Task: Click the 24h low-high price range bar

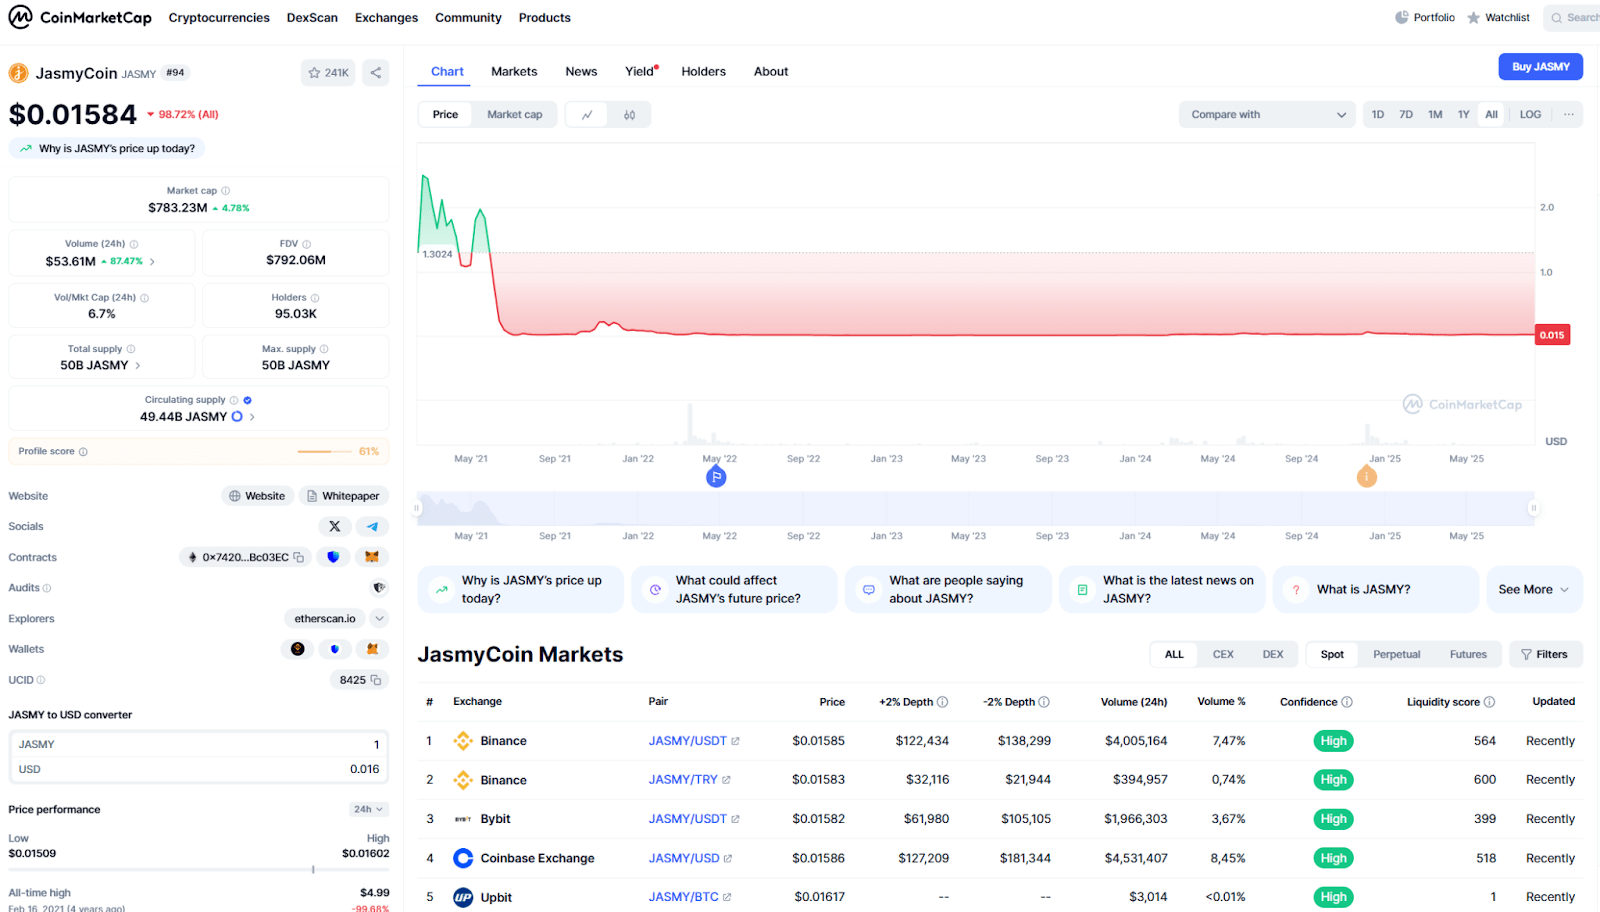Action: pos(198,870)
